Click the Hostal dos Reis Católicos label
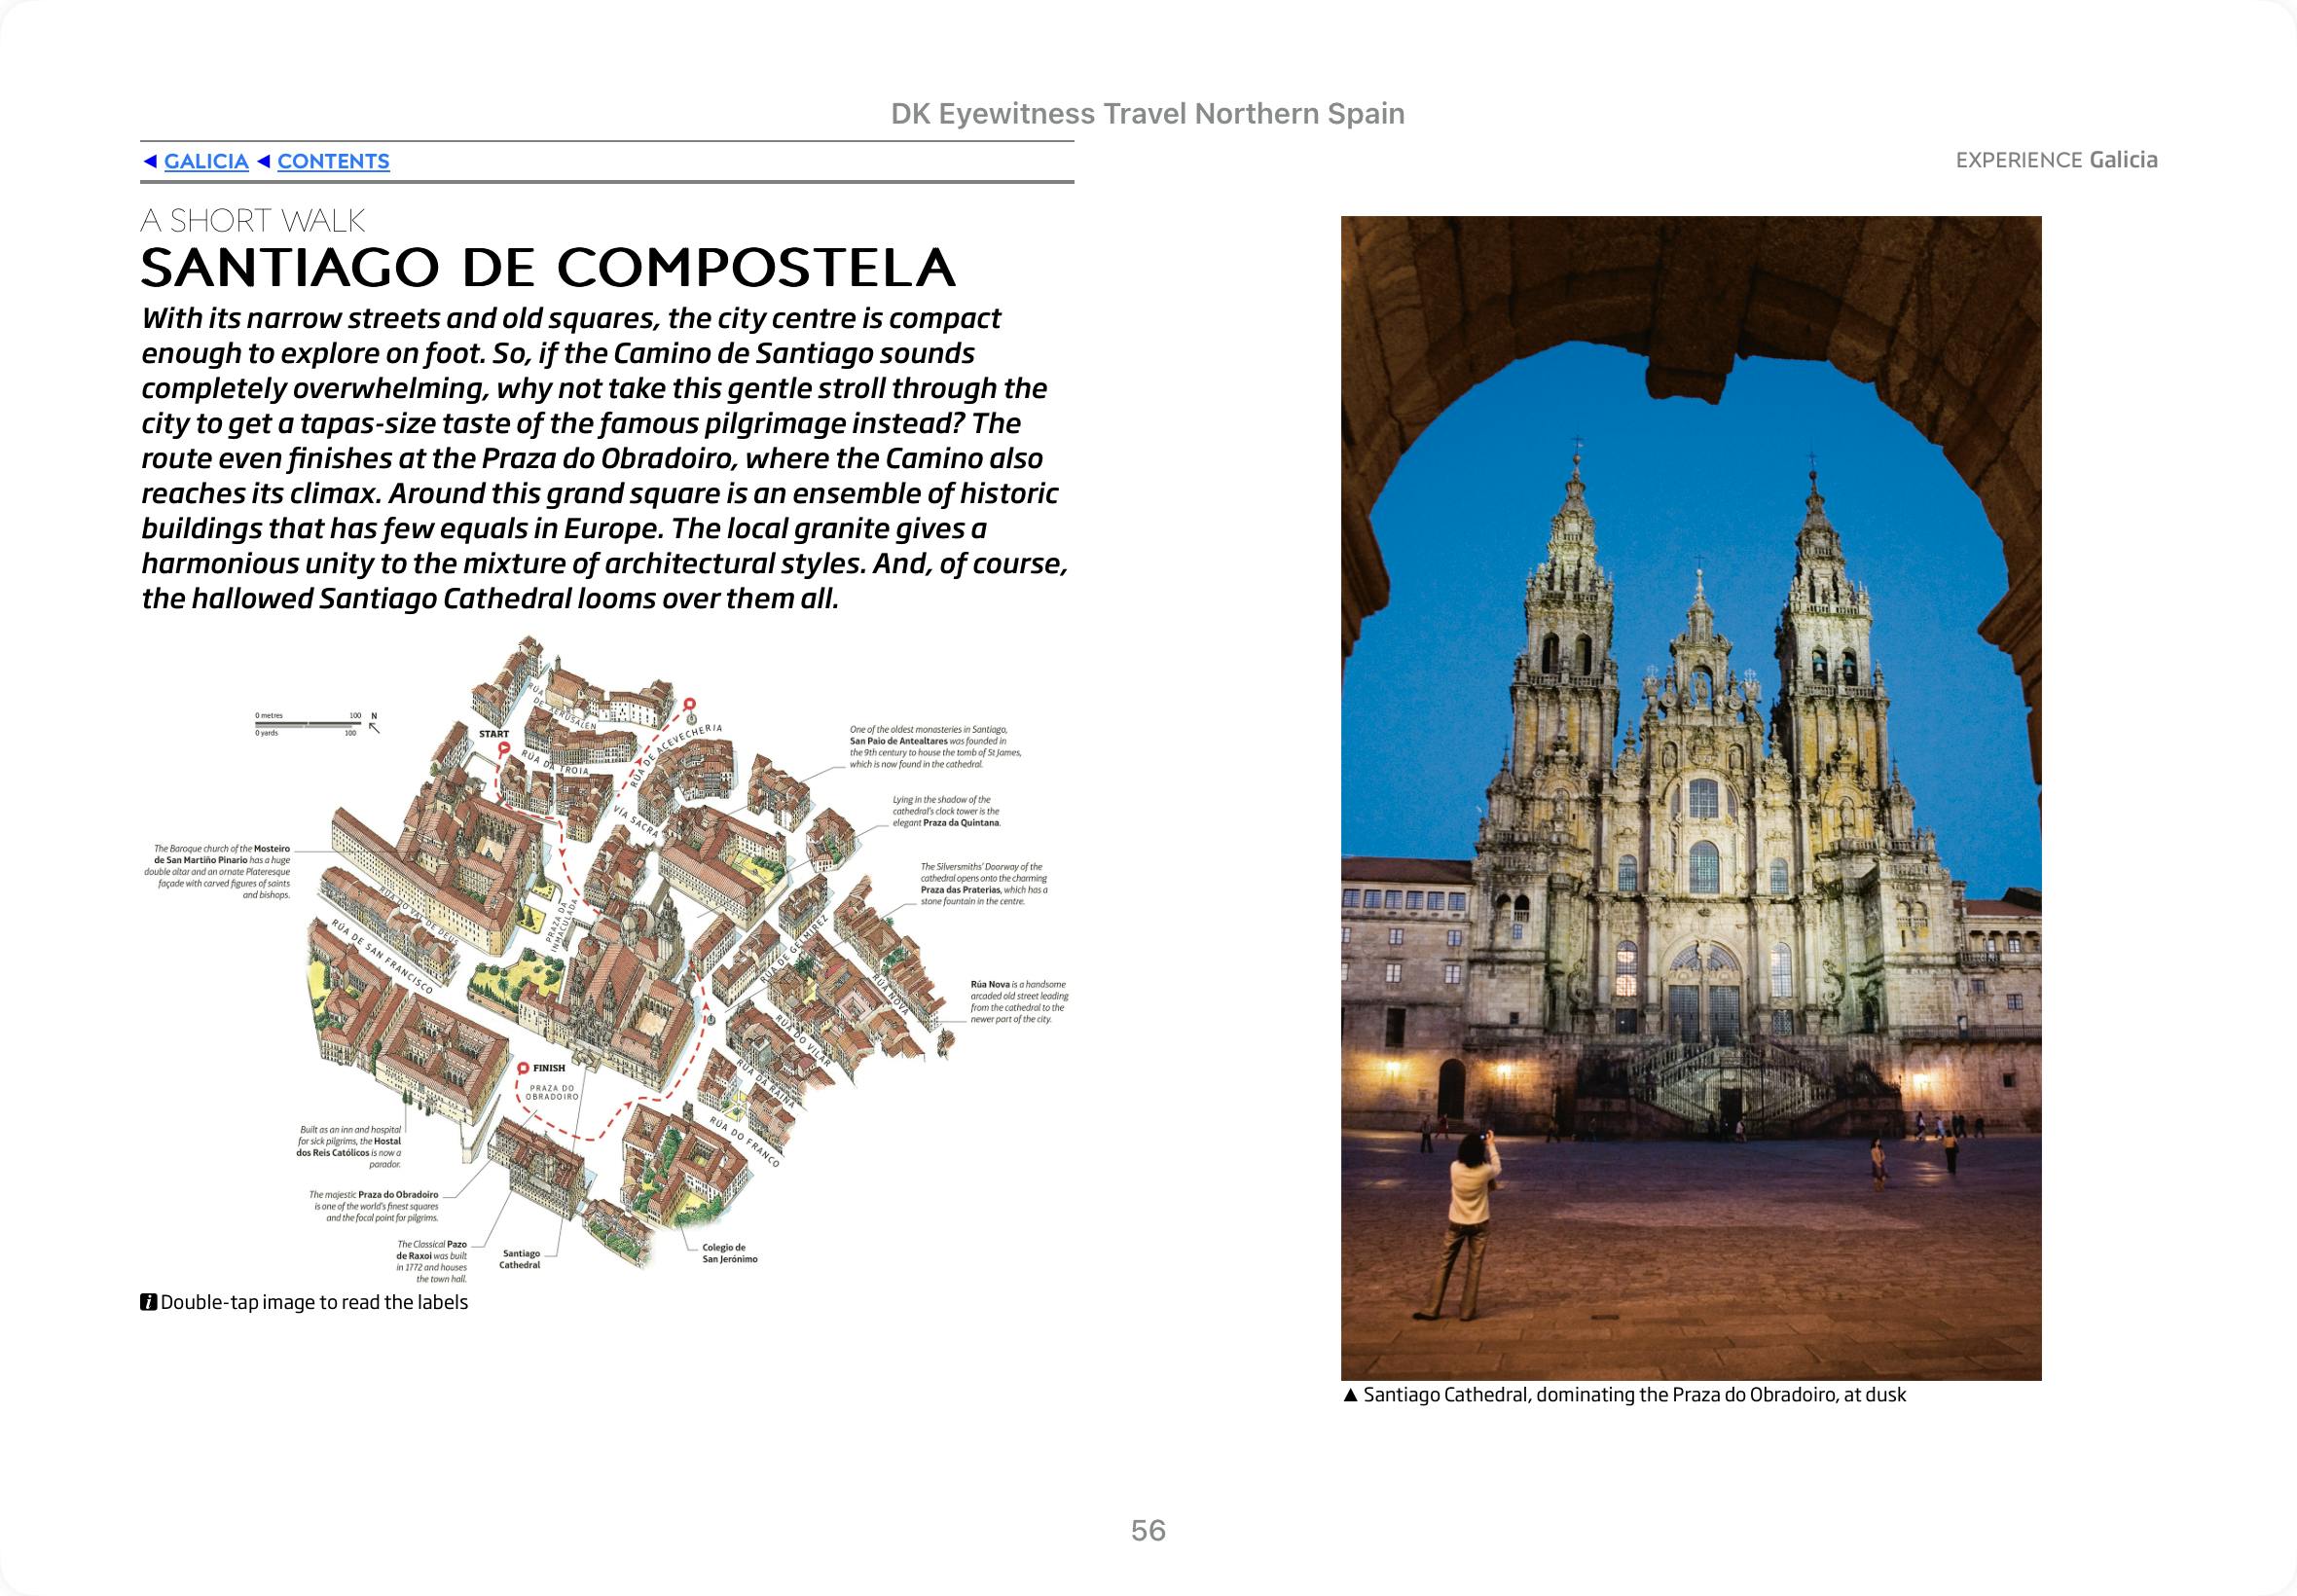Screen dimensions: 2297x1596 (350, 1147)
